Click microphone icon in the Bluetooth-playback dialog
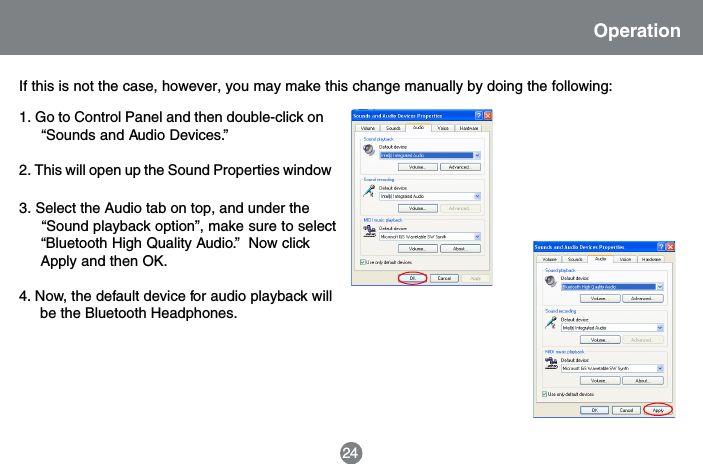Viewport: 703px width, 464px height. point(551,323)
